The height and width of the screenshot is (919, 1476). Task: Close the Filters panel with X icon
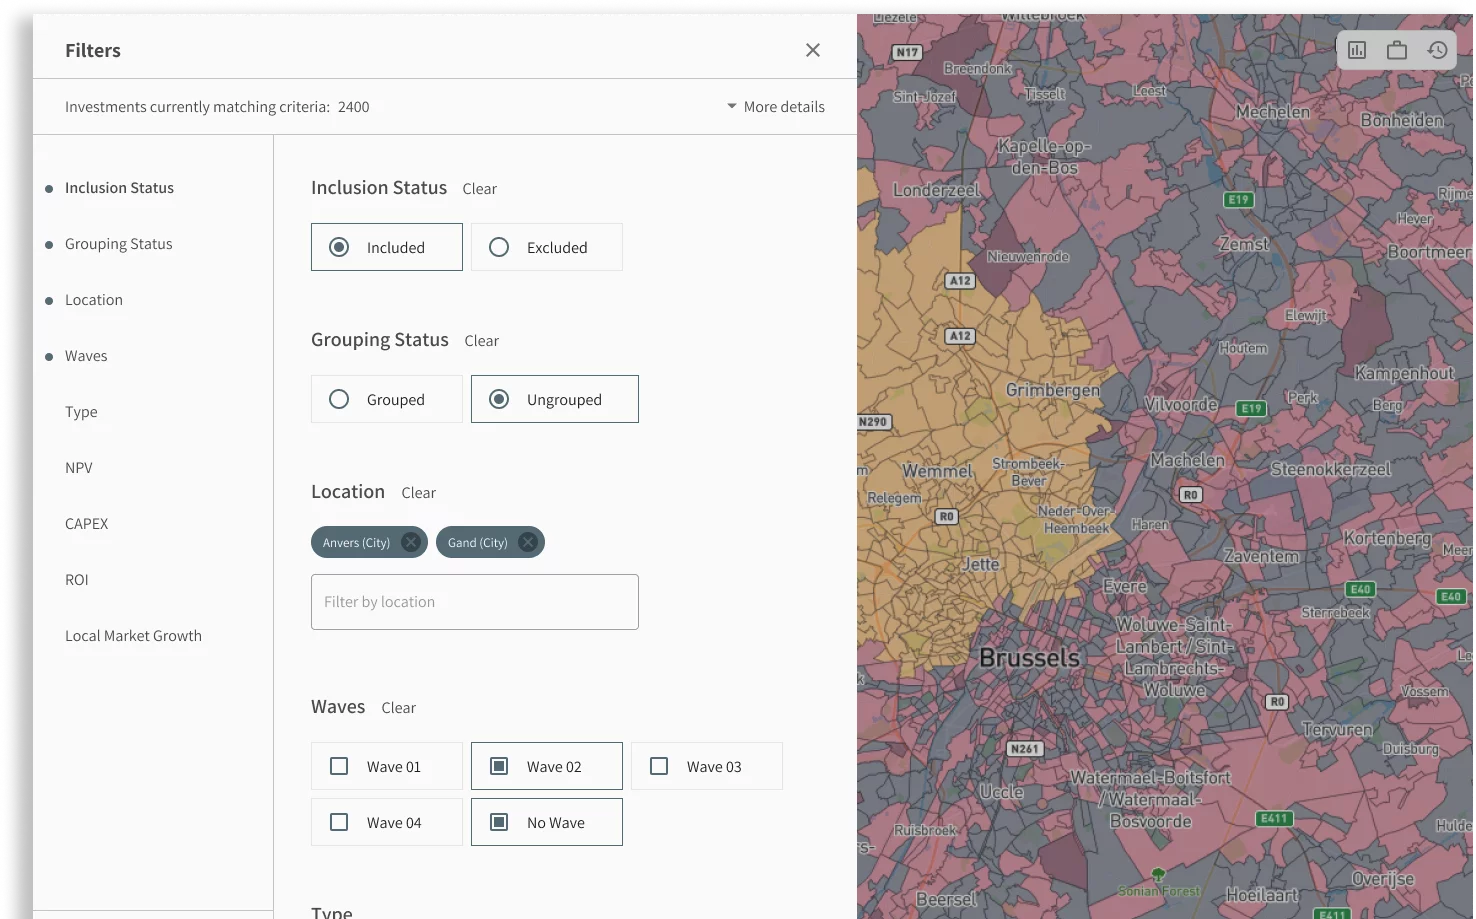point(813,50)
